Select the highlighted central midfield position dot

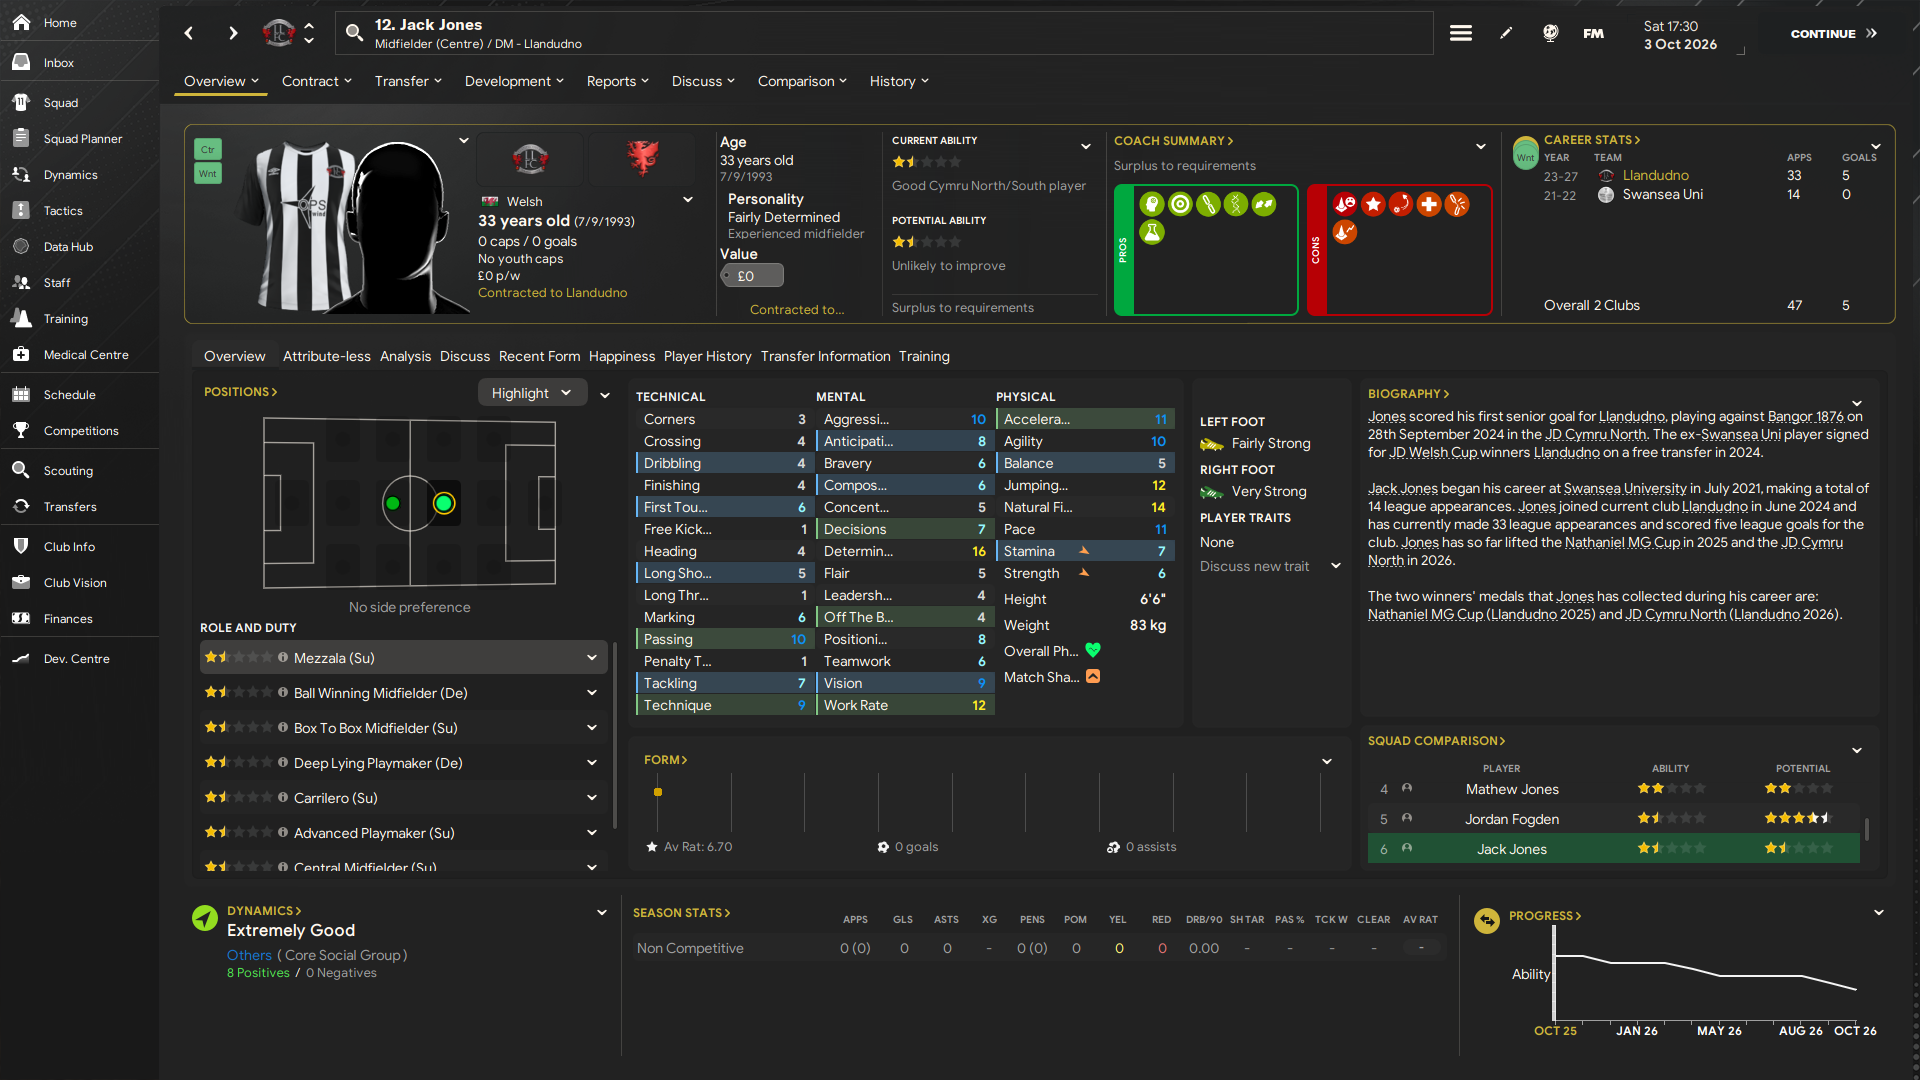click(x=444, y=503)
